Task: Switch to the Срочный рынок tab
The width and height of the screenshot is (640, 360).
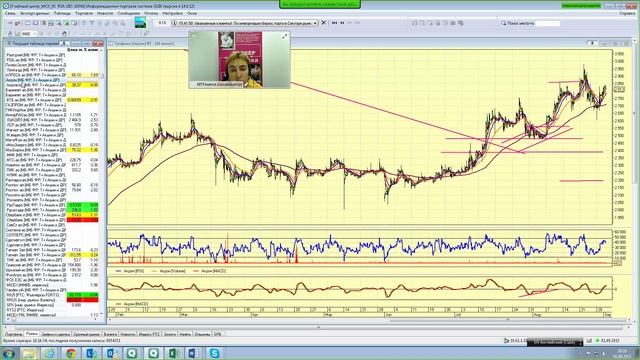Action: 87,334
